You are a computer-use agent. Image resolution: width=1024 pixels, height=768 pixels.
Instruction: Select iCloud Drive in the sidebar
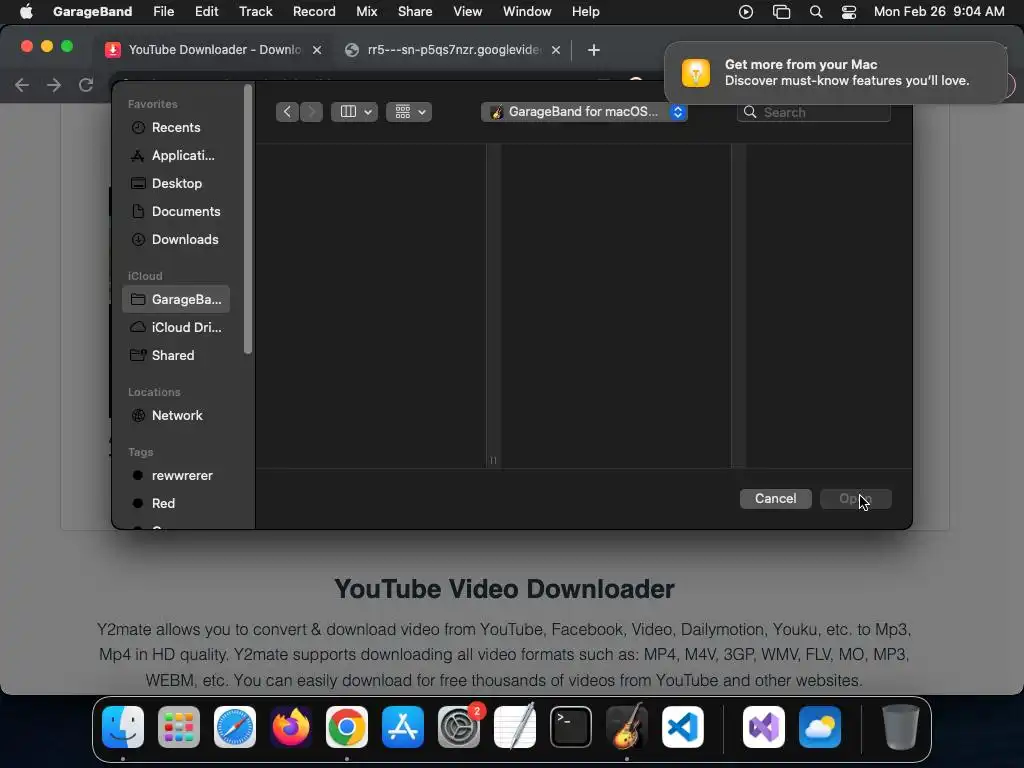[x=176, y=327]
